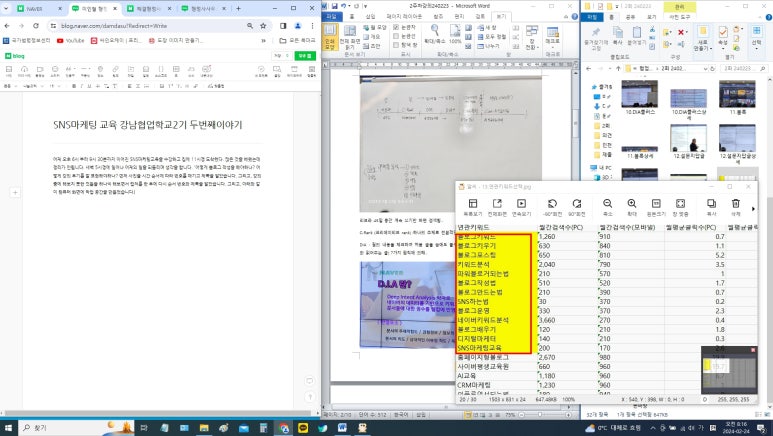Open Word macros (매크로) dropdown

(553, 37)
